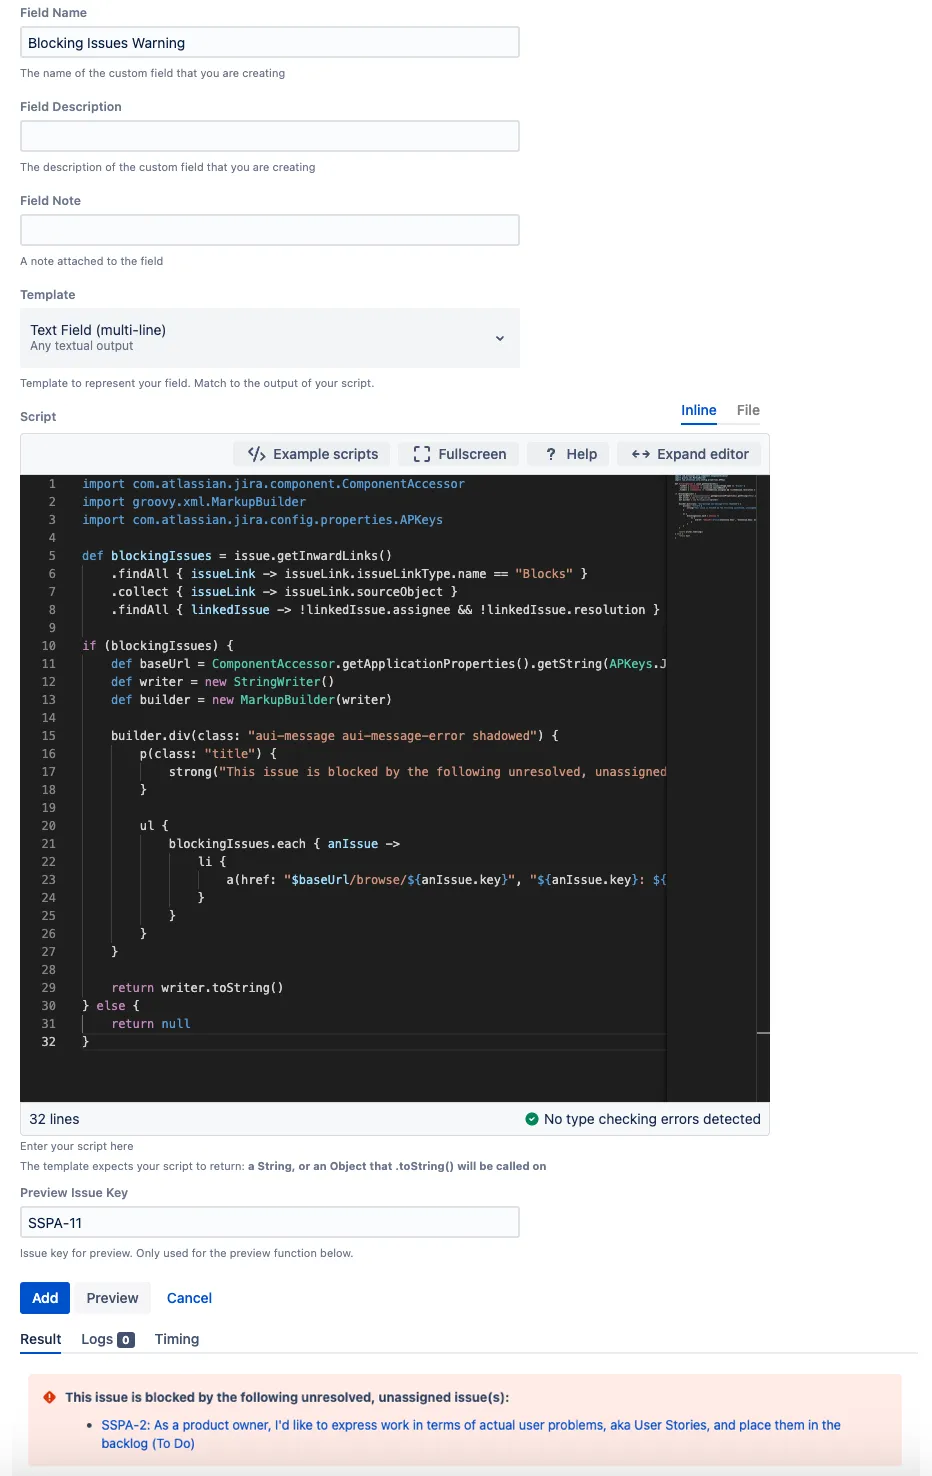This screenshot has width=932, height=1476.
Task: Open the Template dropdown chevron
Action: click(x=500, y=338)
